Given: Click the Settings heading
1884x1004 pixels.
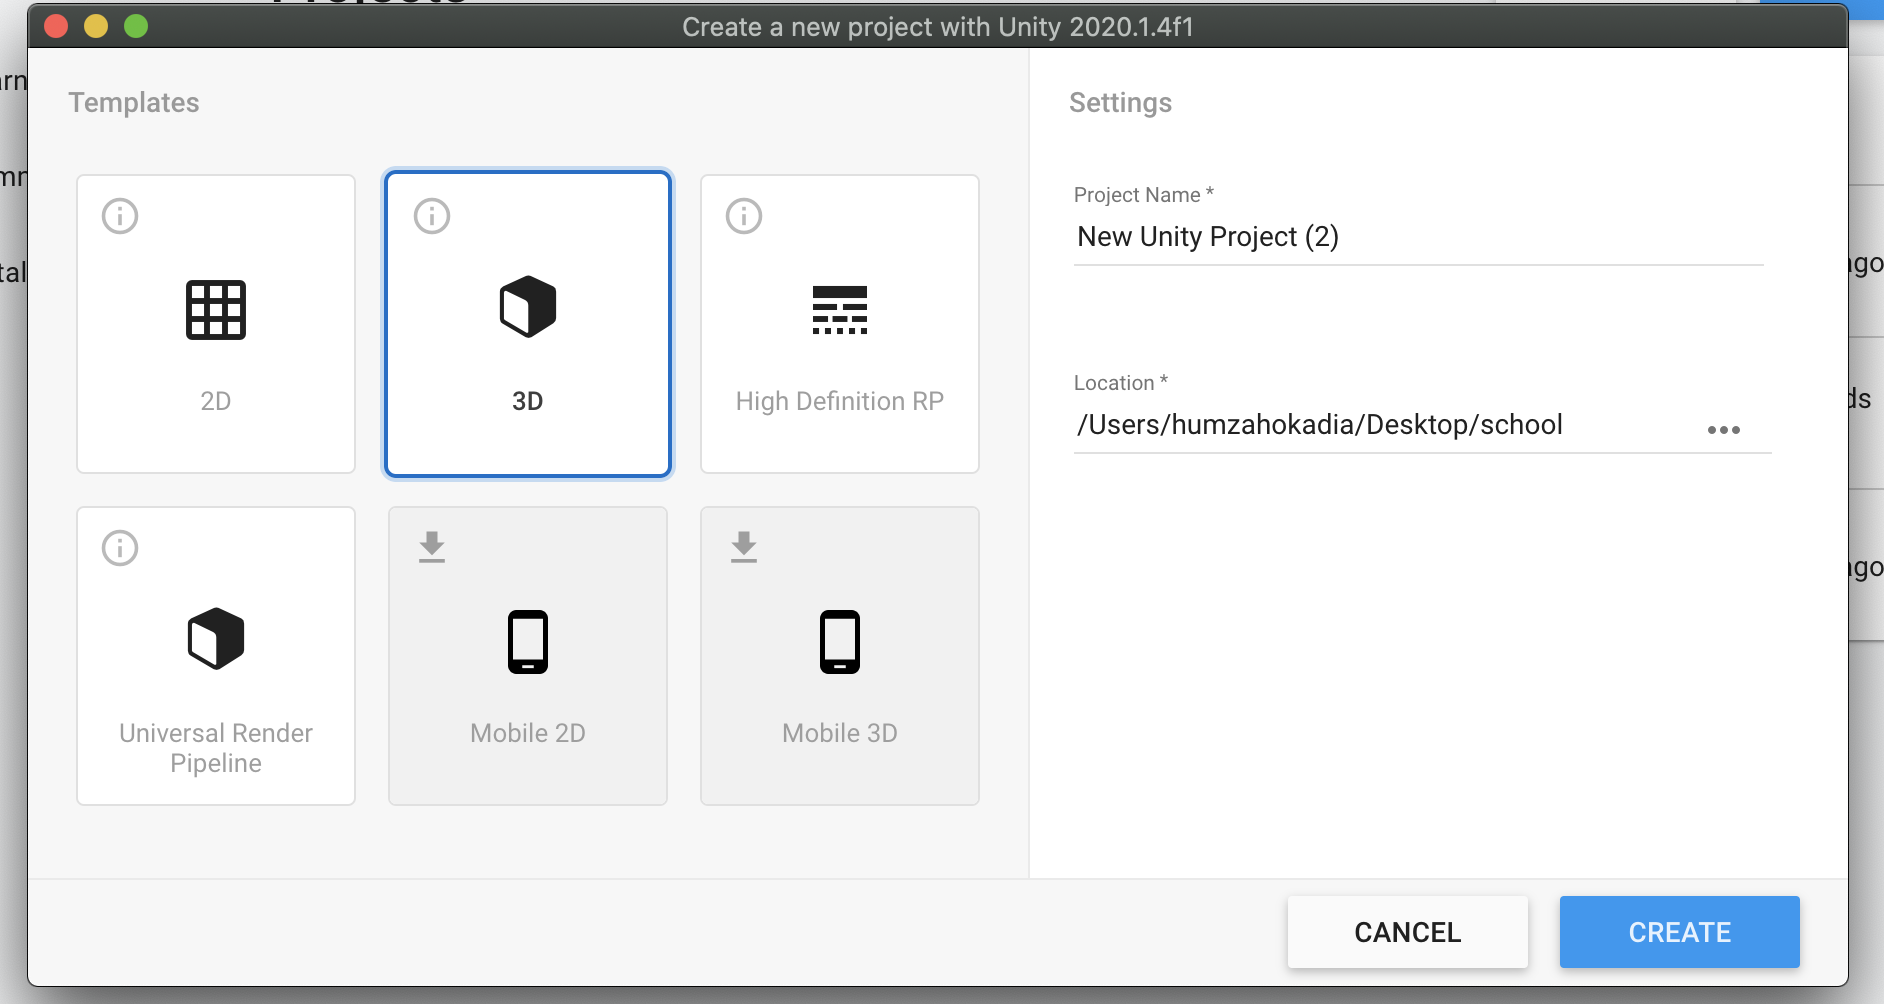Looking at the screenshot, I should (1120, 103).
